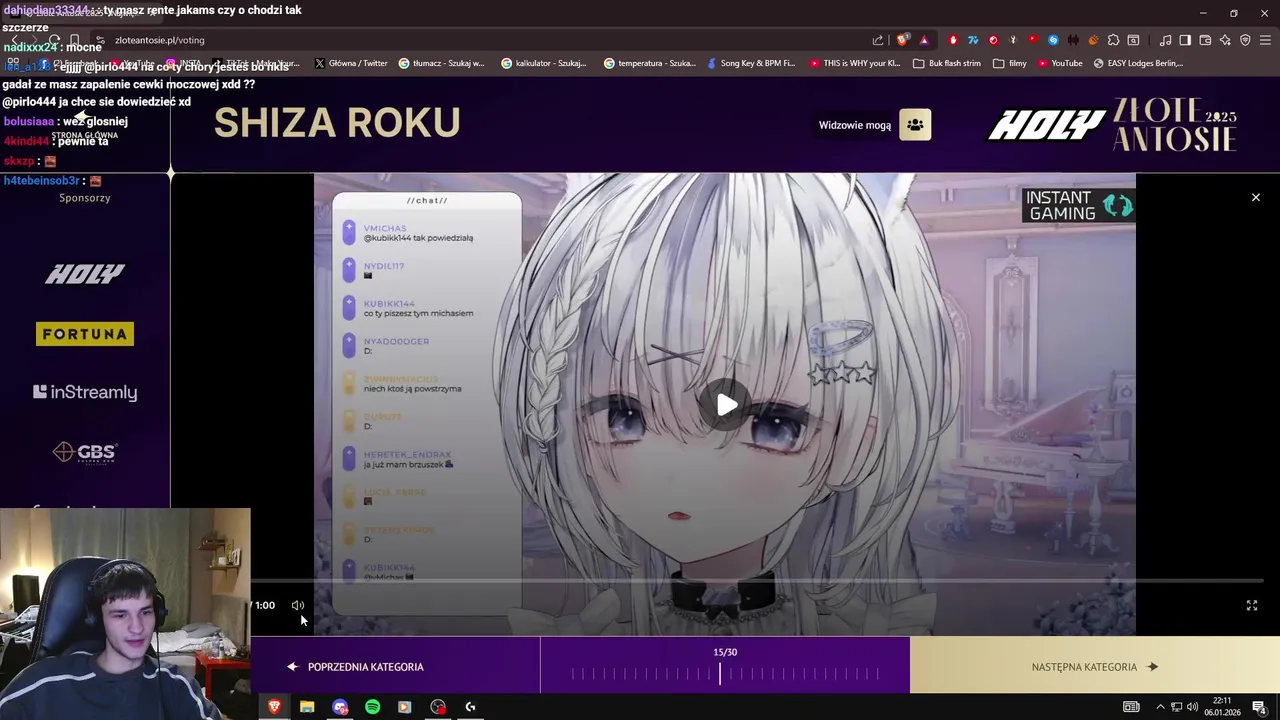Open the GBS sponsor logo
This screenshot has width=1280, height=720.
point(85,452)
